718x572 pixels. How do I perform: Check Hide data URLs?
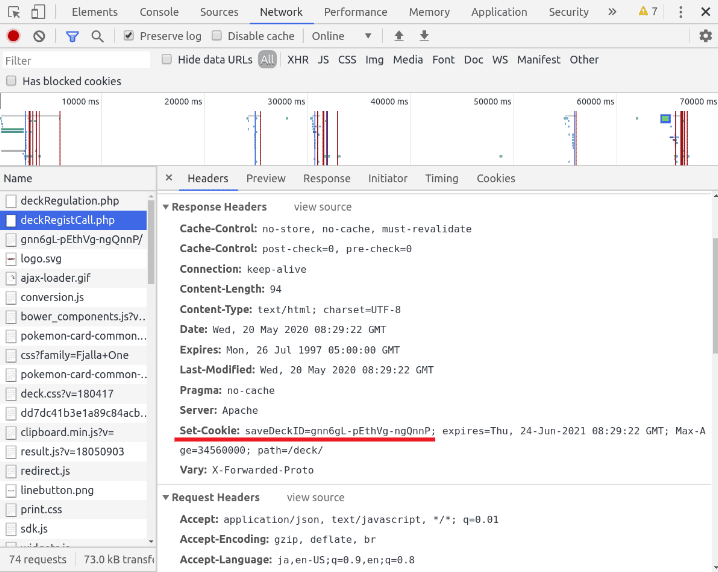pyautogui.click(x=167, y=59)
